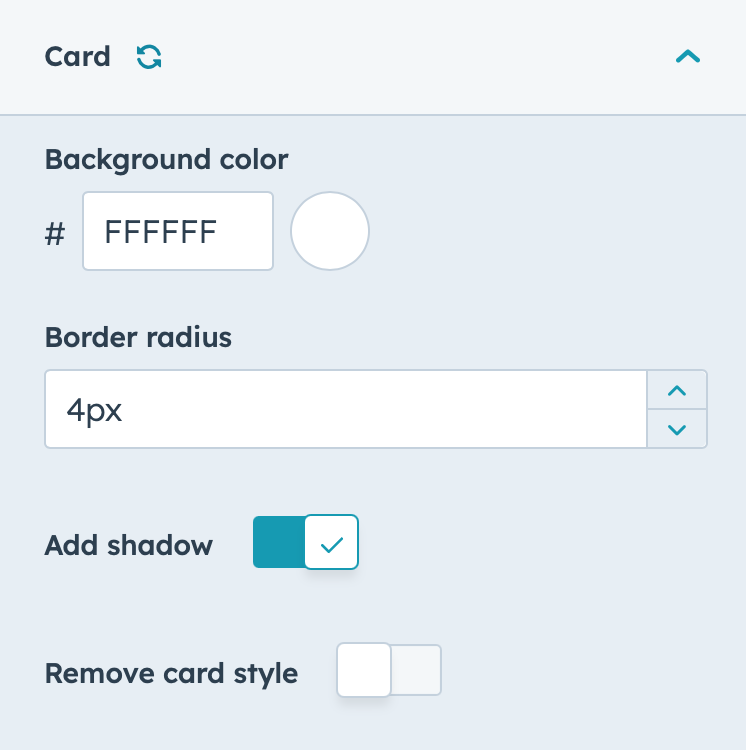Viewport: 746px width, 750px height.
Task: Disable the Add shadow toggle
Action: pos(306,542)
